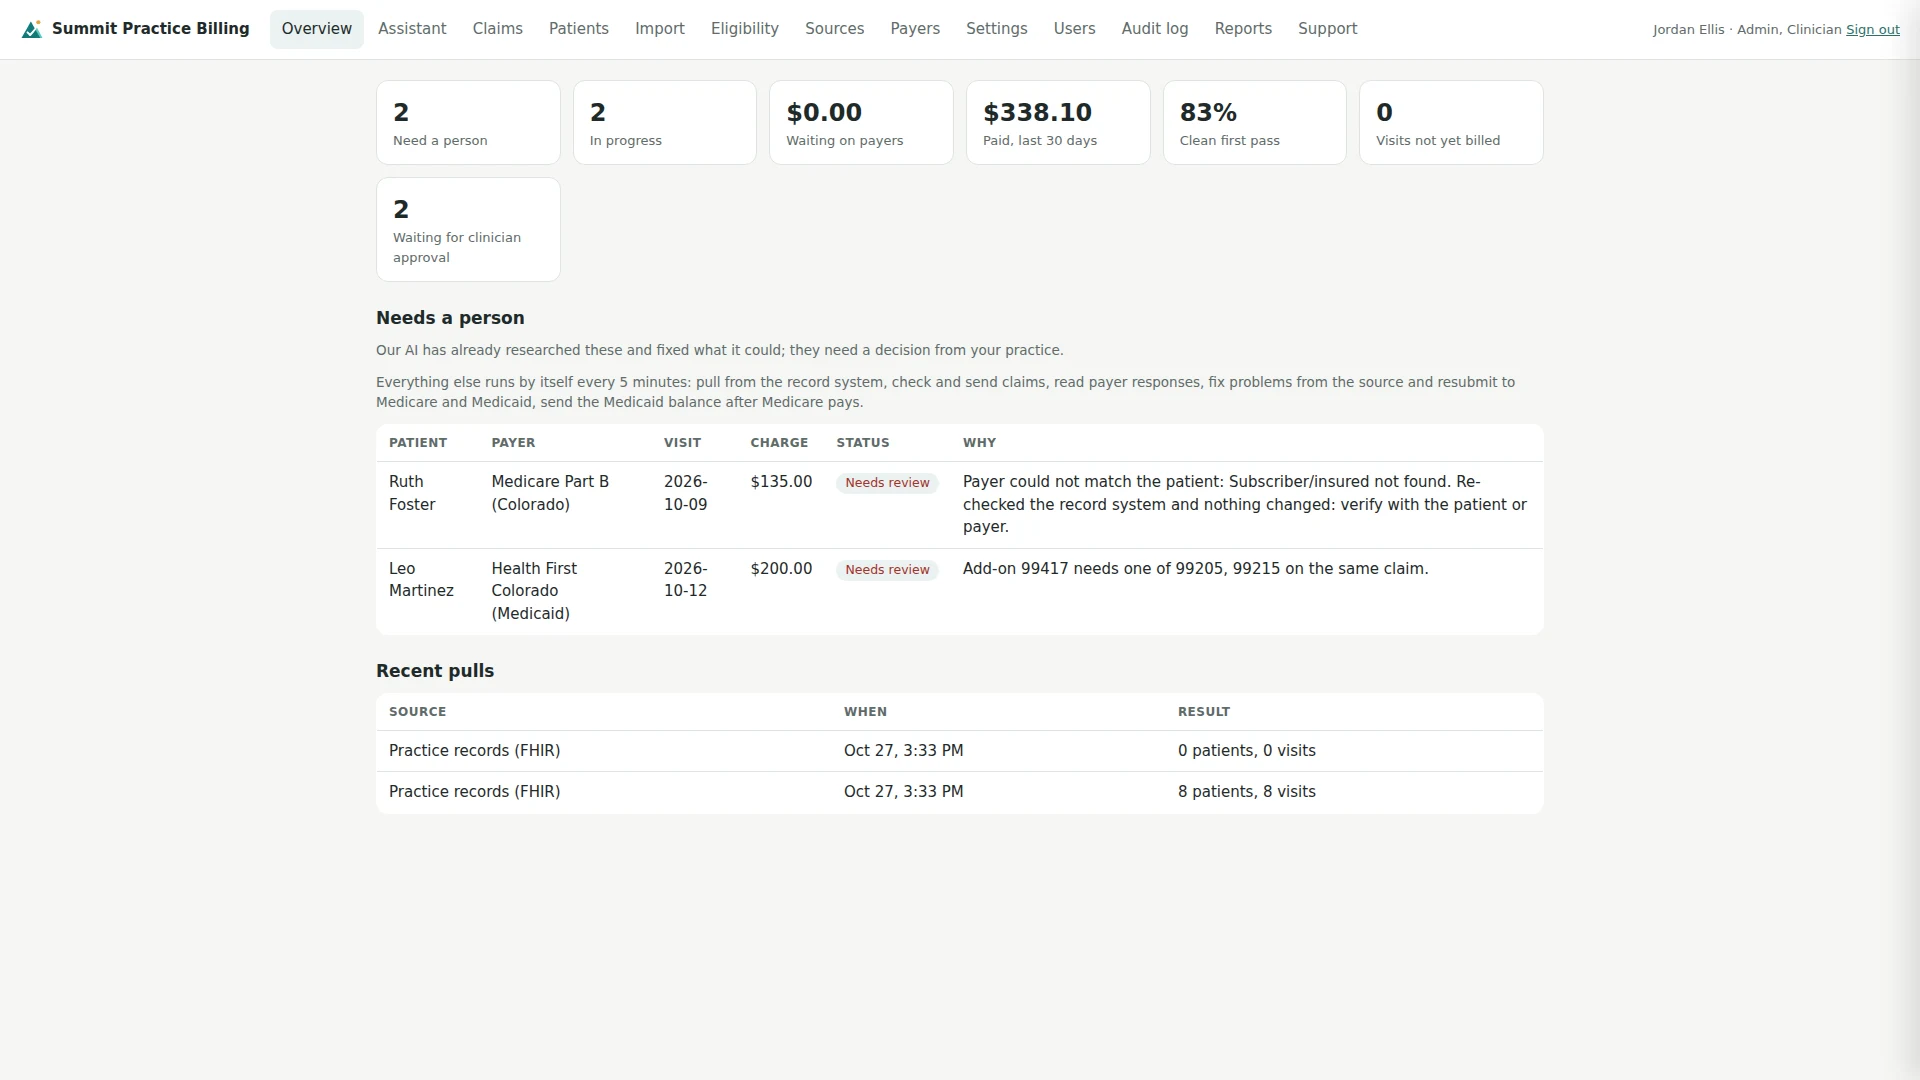Click the Add-on 99417 explanation text

click(x=1195, y=569)
